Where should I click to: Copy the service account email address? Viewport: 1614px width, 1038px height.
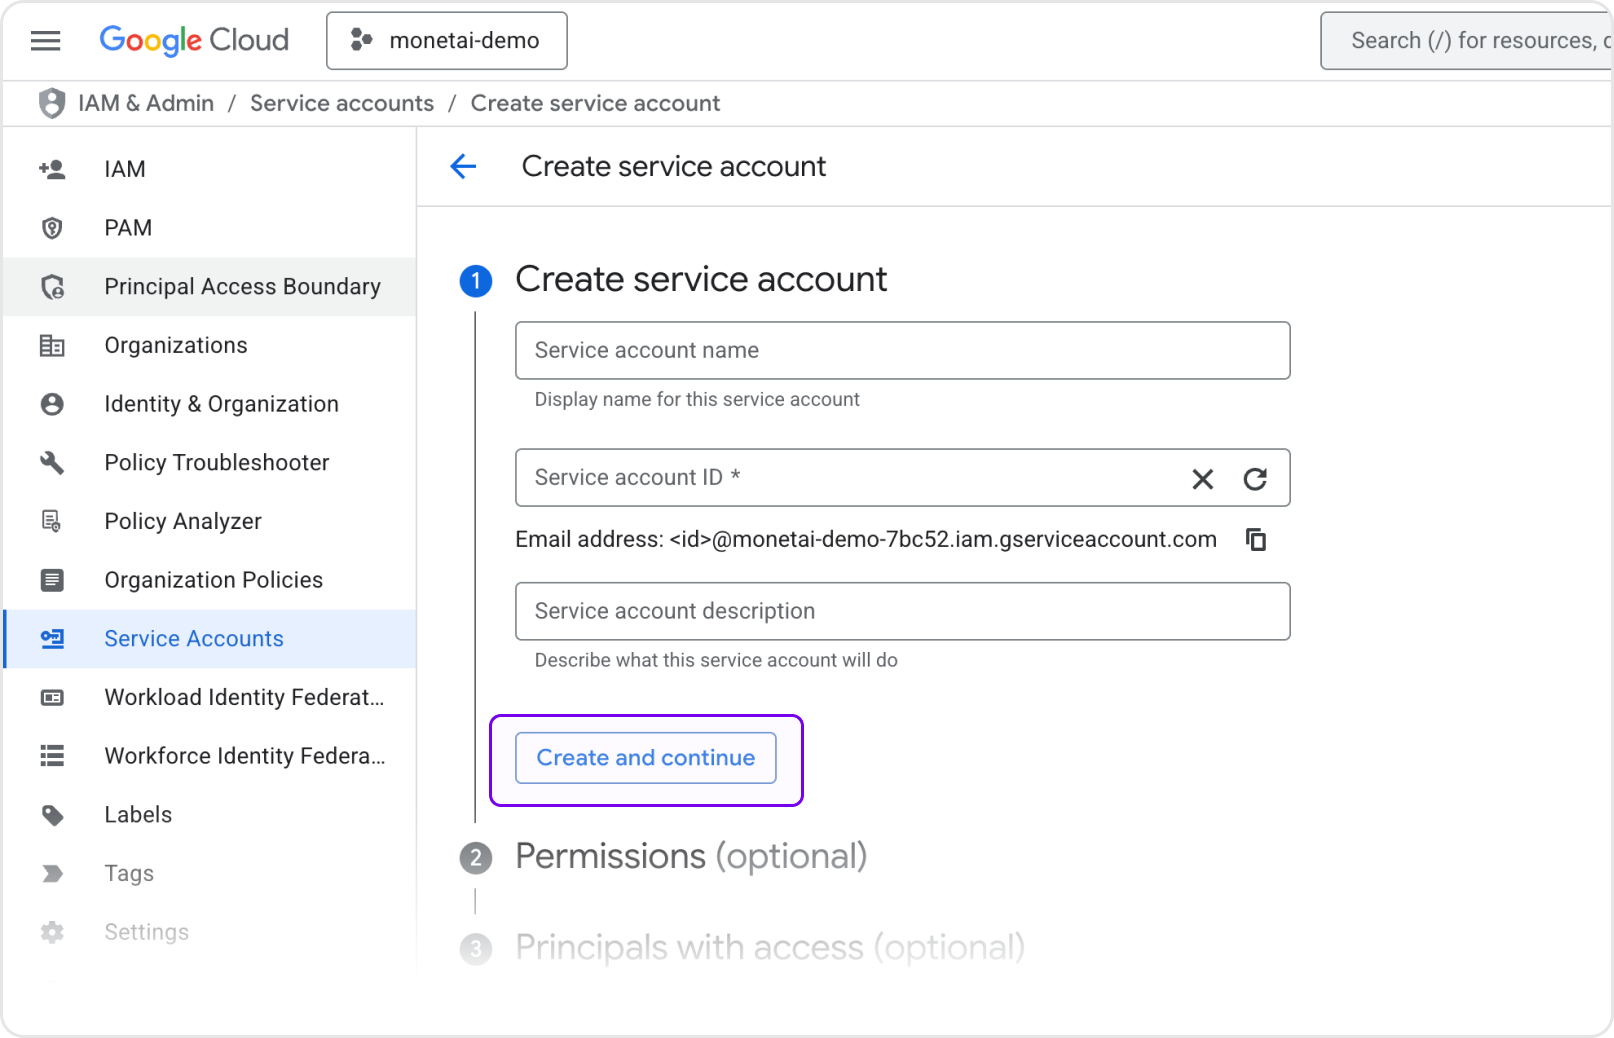(x=1256, y=540)
